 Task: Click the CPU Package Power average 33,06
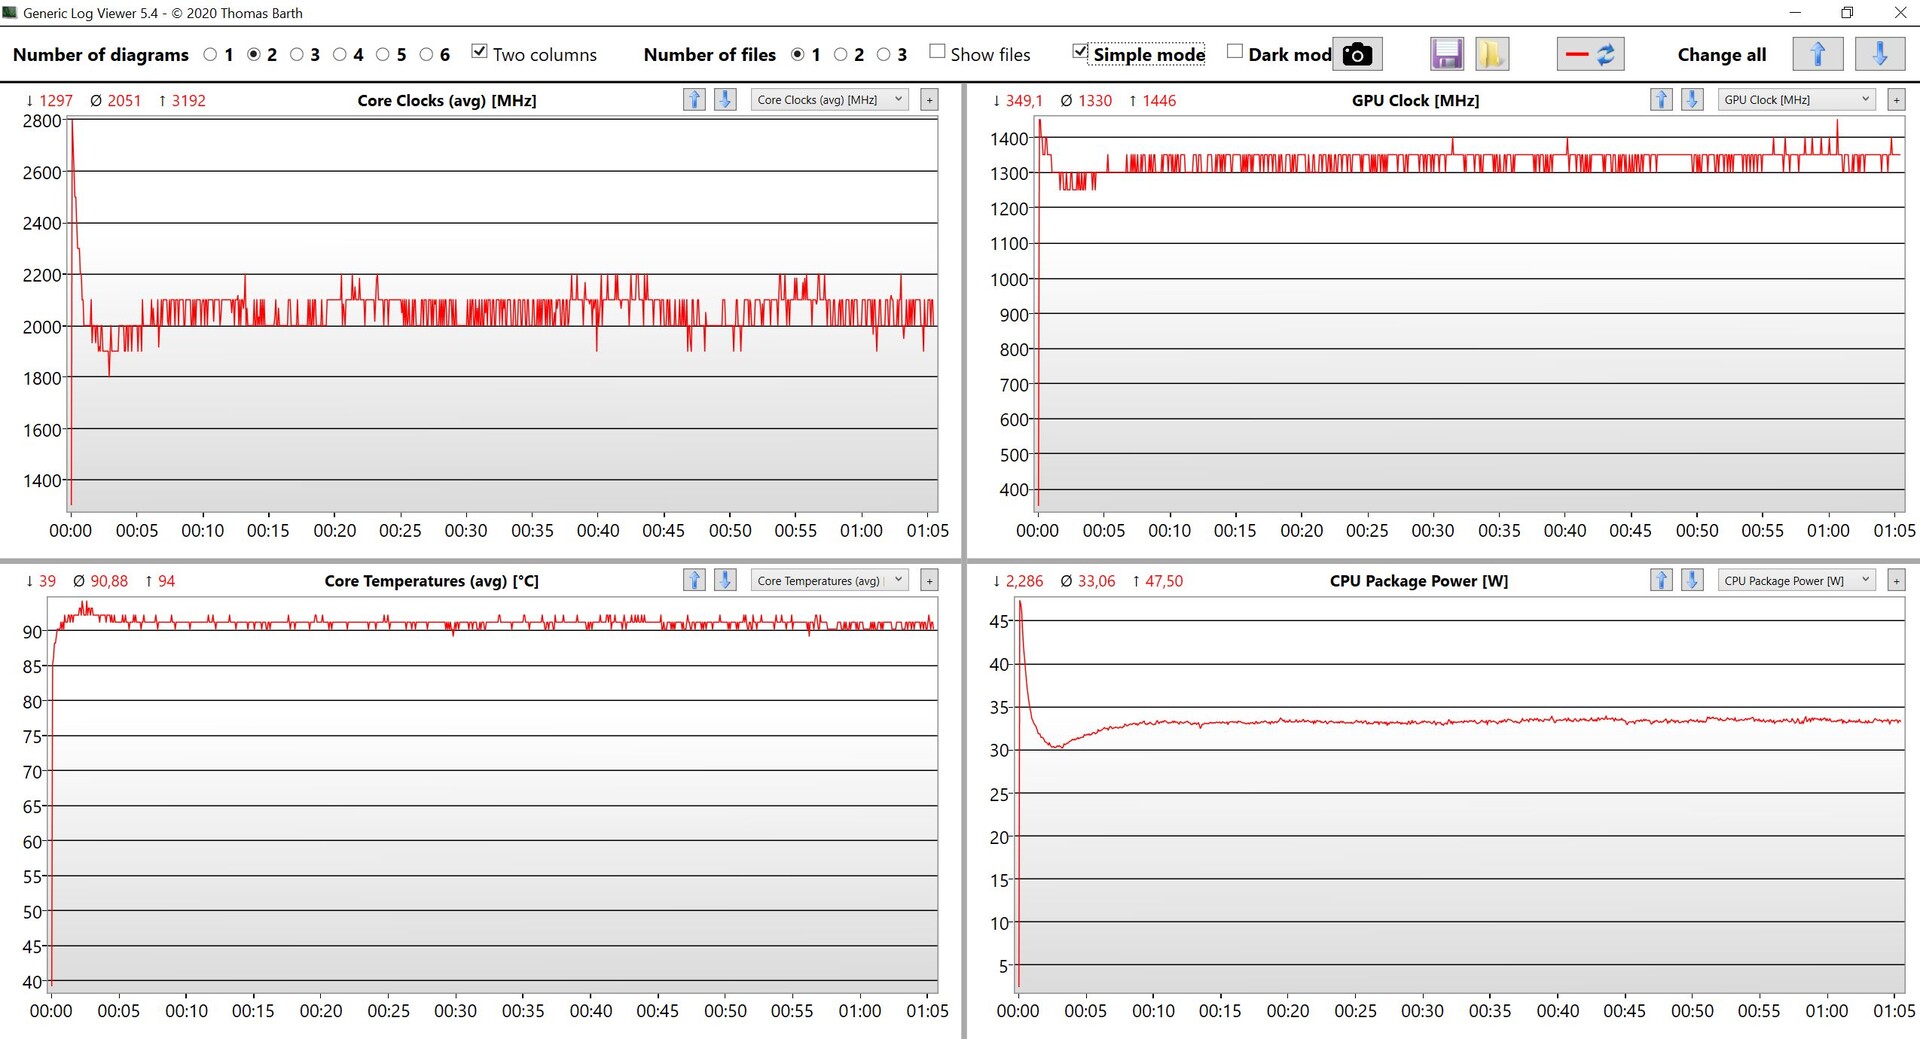point(1087,581)
